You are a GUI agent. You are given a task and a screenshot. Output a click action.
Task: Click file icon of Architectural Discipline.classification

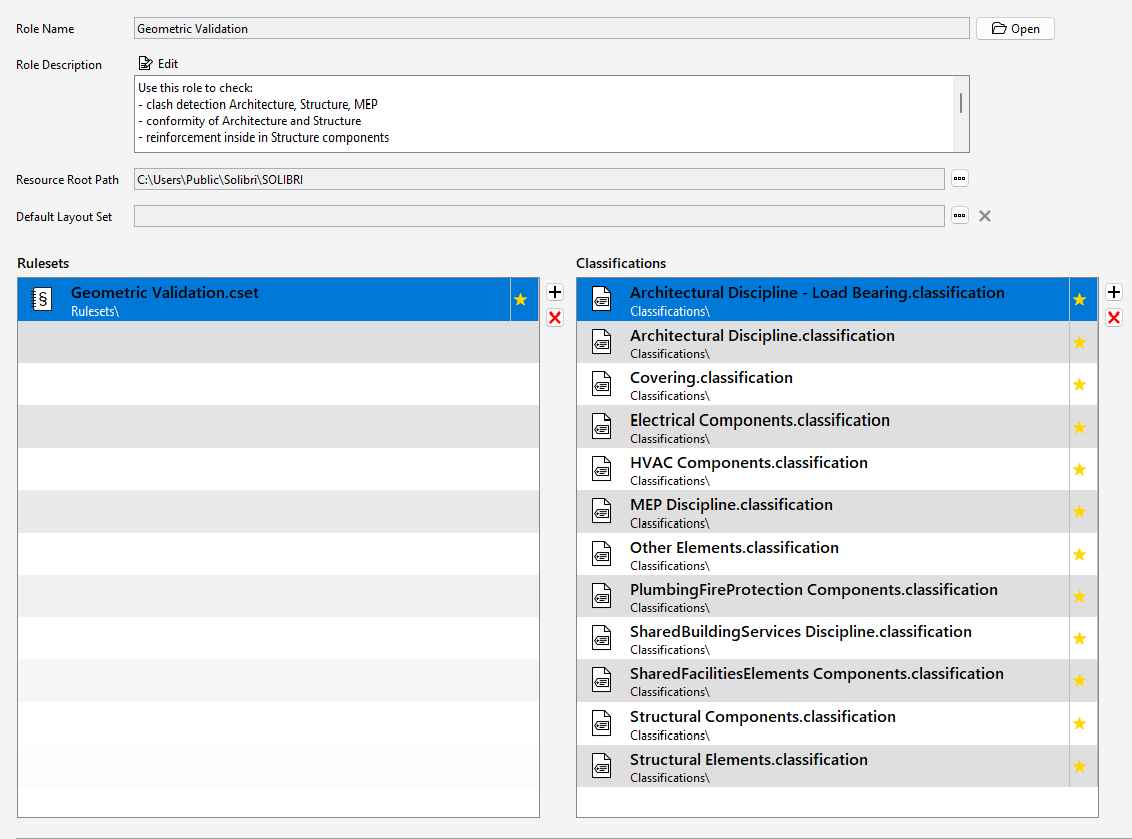pyautogui.click(x=601, y=342)
